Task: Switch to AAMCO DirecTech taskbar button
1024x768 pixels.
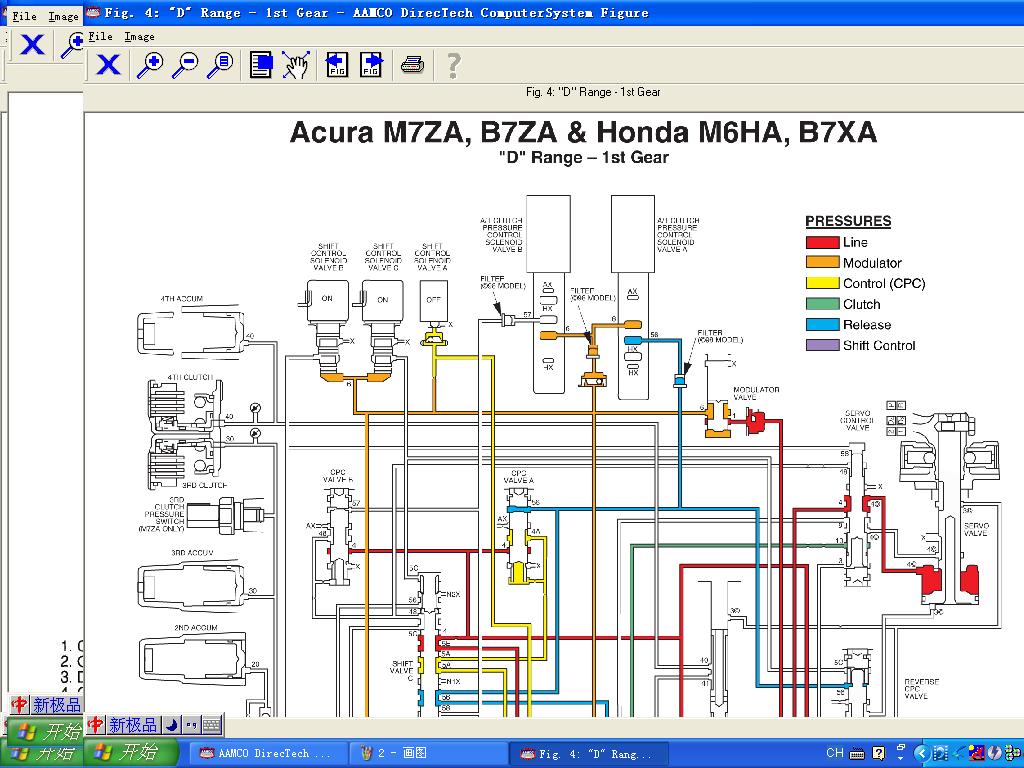Action: (x=267, y=753)
